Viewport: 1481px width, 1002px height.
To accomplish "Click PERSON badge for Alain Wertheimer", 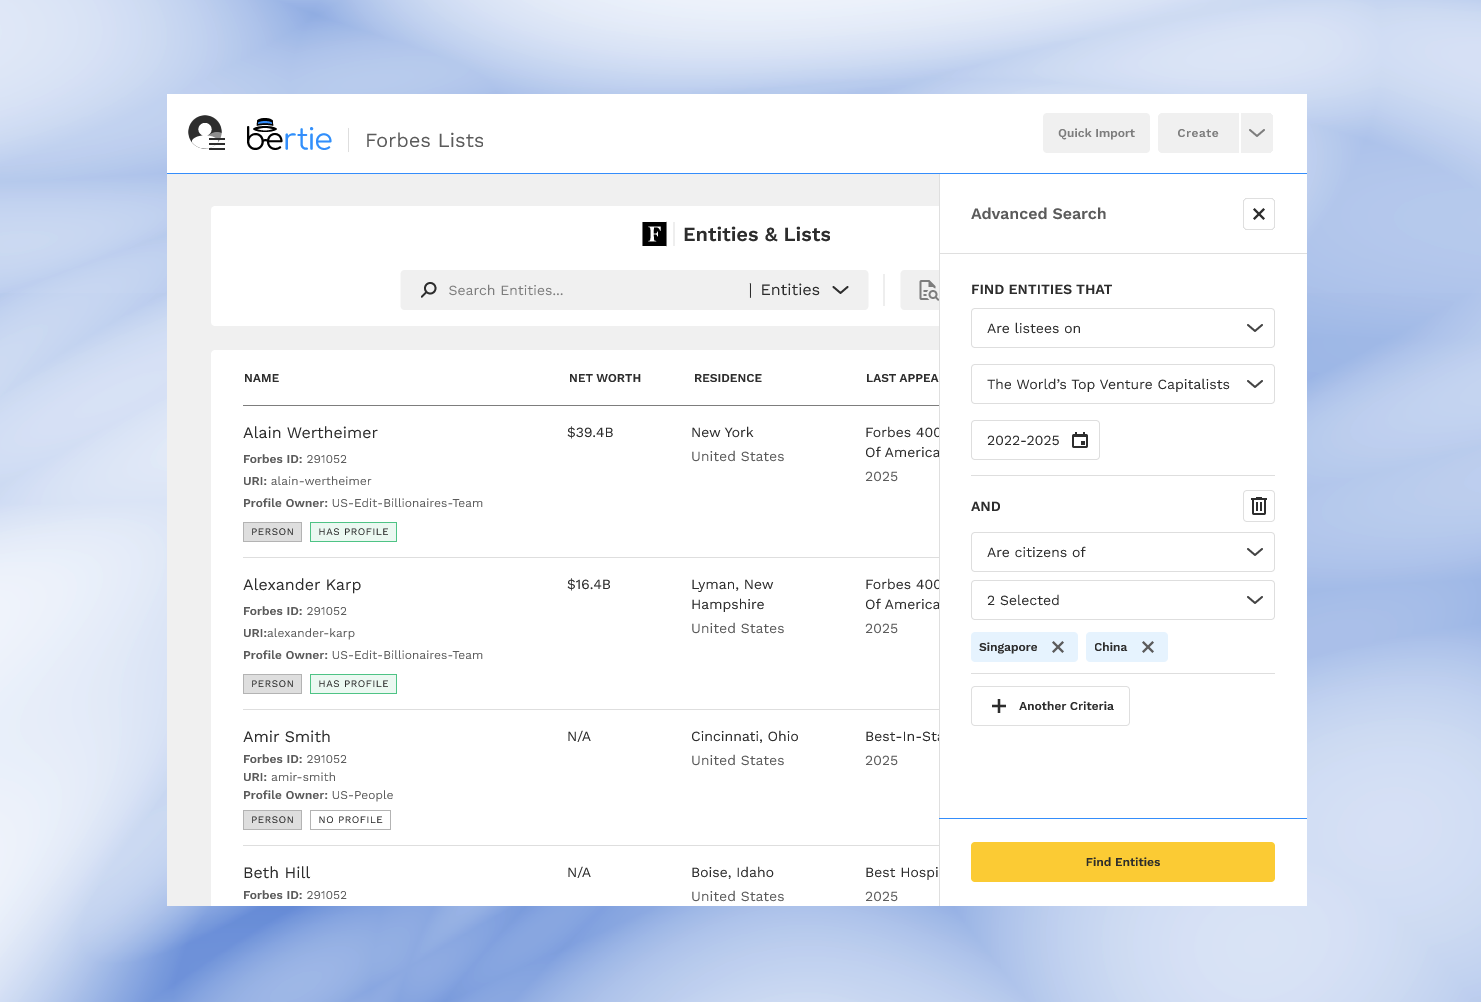I will point(272,532).
